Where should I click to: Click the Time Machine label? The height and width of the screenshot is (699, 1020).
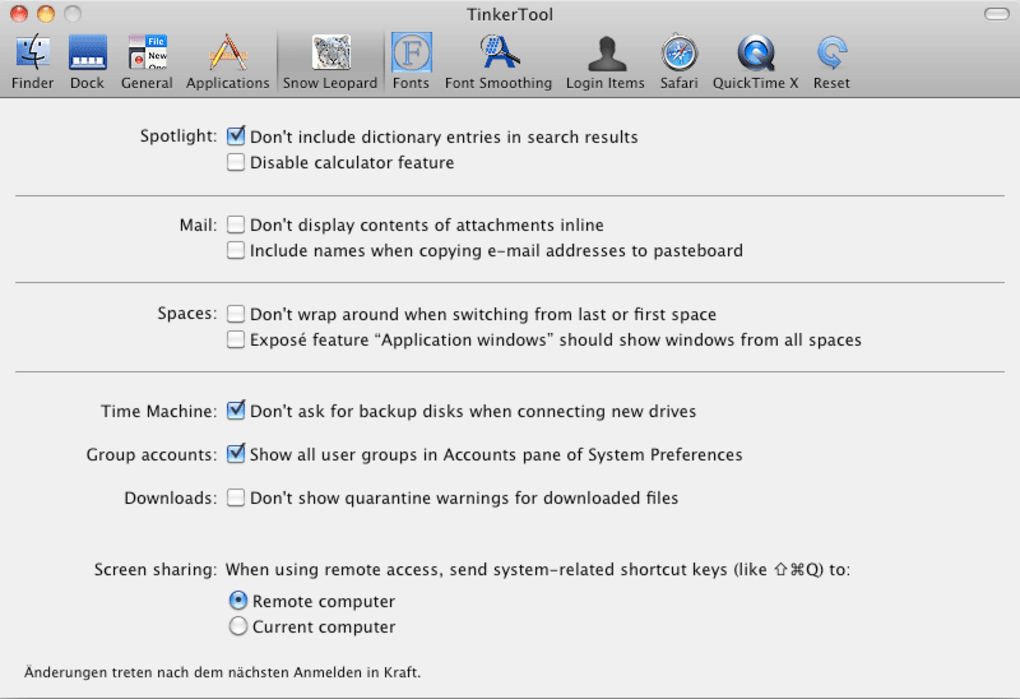(x=159, y=411)
